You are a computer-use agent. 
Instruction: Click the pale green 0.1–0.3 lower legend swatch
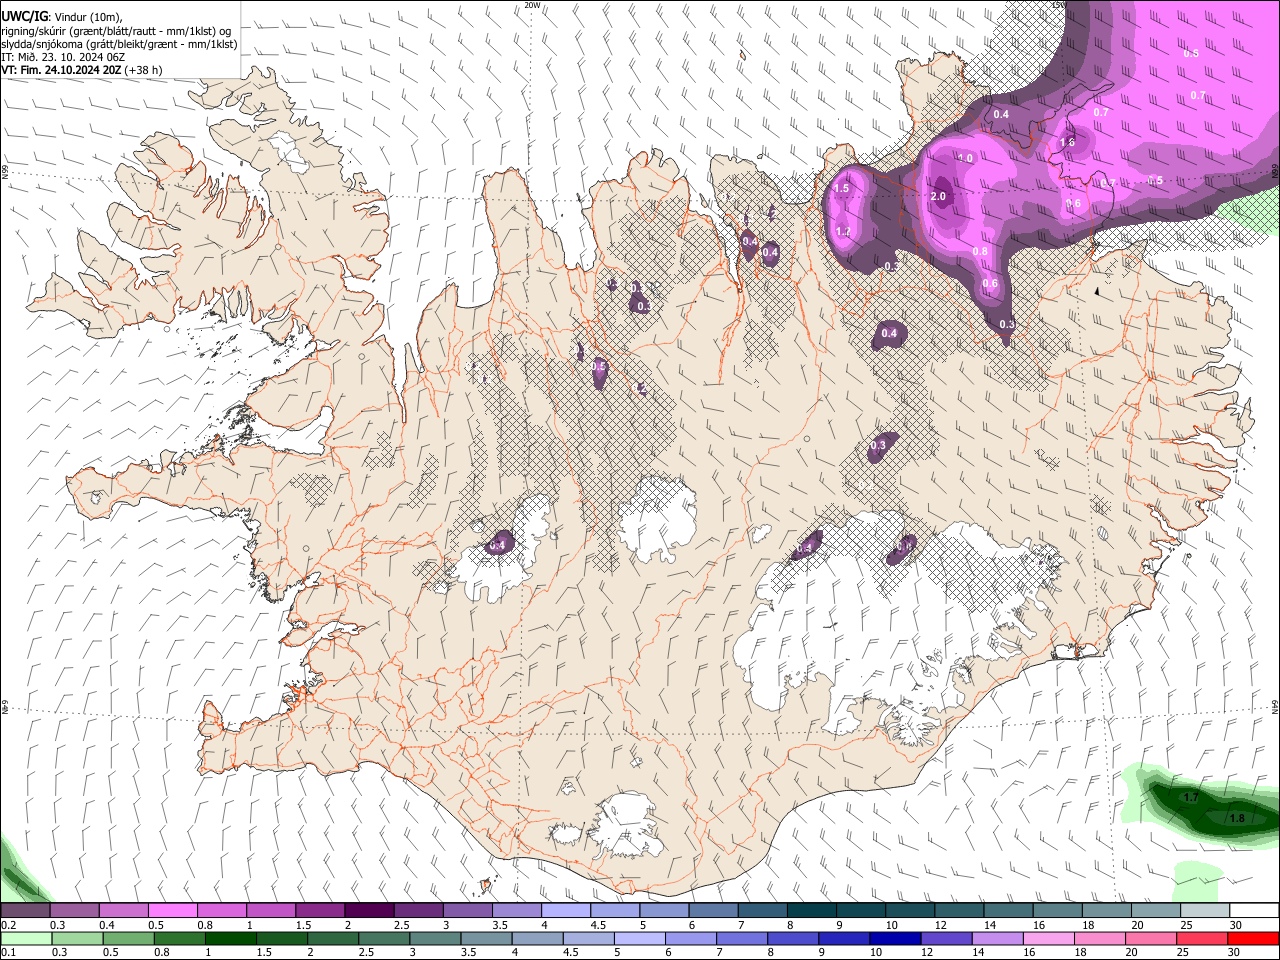click(x=26, y=938)
